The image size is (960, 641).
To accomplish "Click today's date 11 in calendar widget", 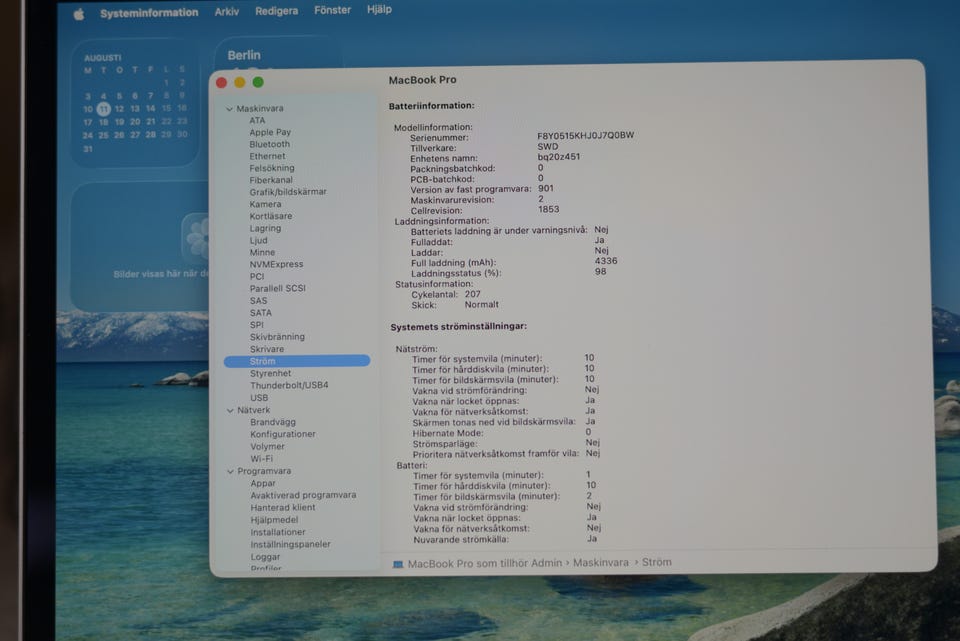I will click(103, 109).
